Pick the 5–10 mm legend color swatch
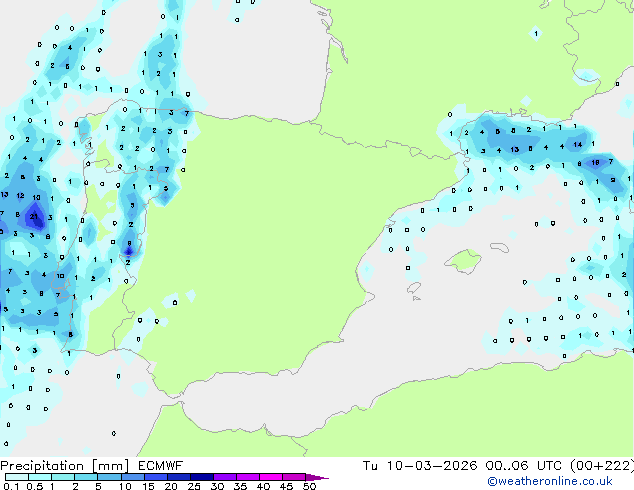The image size is (634, 490). pyautogui.click(x=109, y=477)
